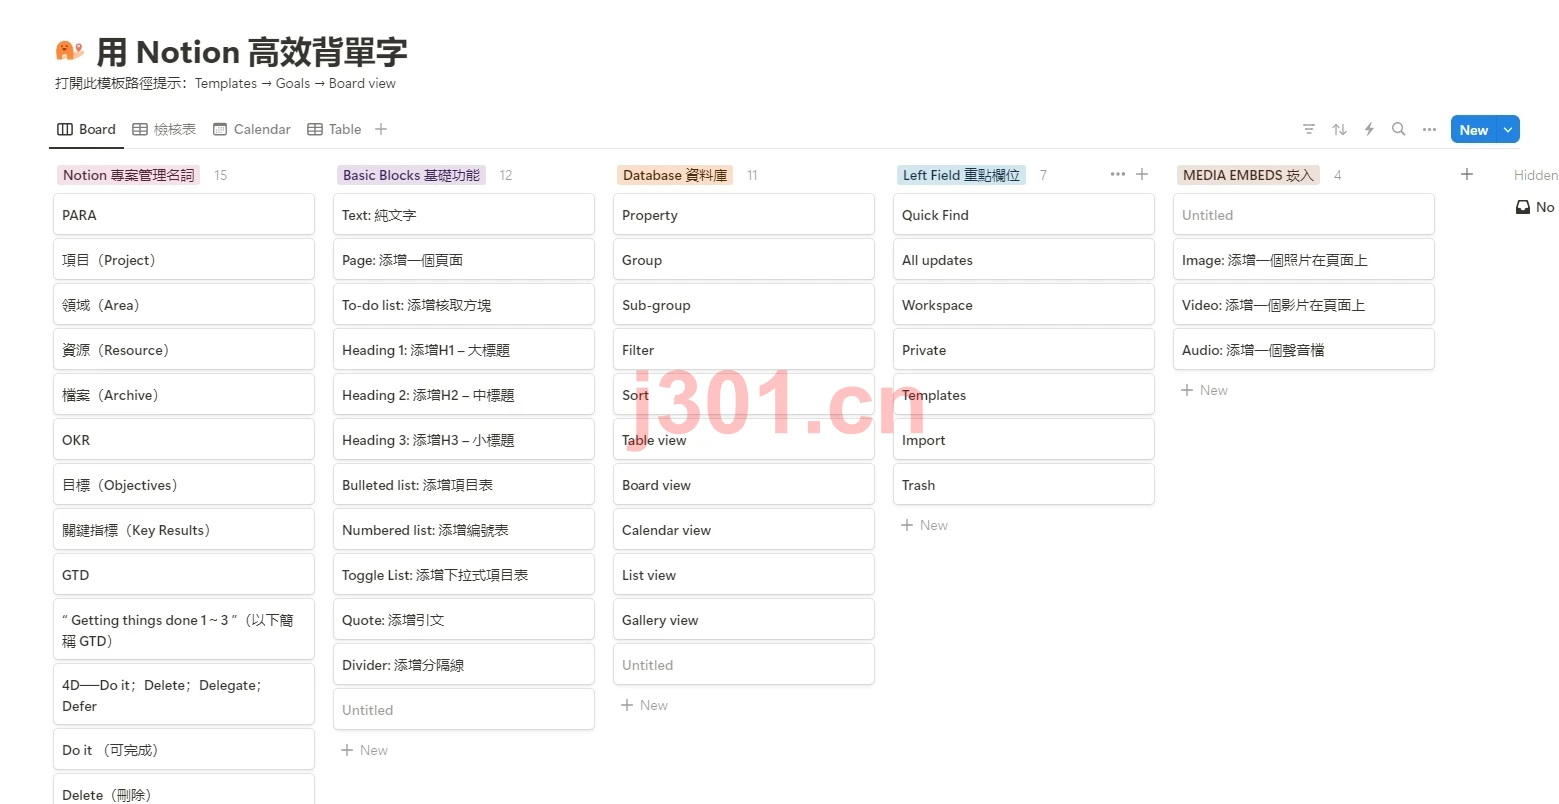Open the Toggle List card

point(464,575)
